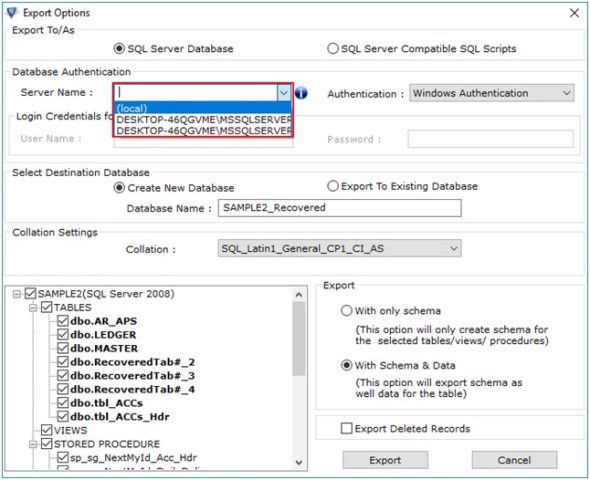Click the Cancel button
This screenshot has height=480, width=590.
click(514, 460)
